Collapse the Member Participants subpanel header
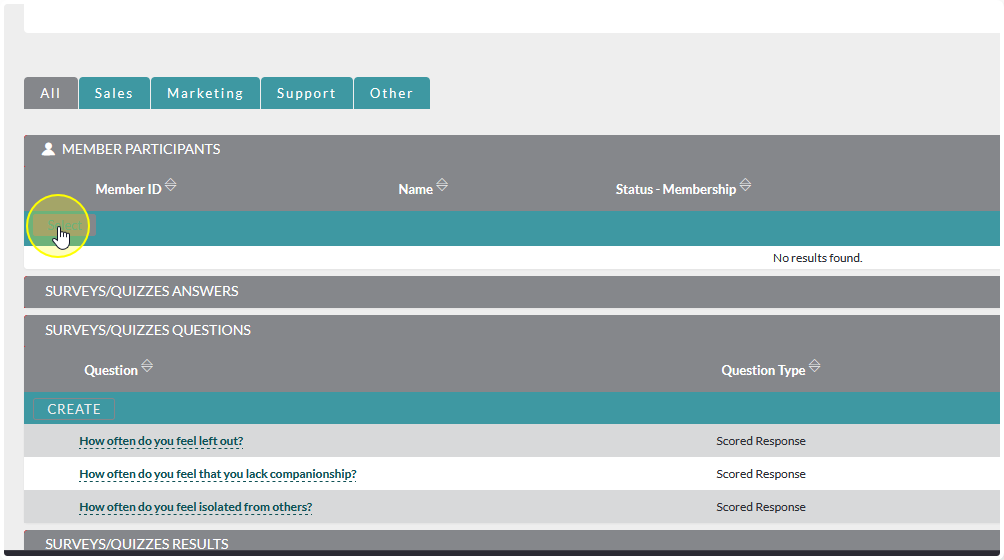This screenshot has height=560, width=1004. coord(141,149)
